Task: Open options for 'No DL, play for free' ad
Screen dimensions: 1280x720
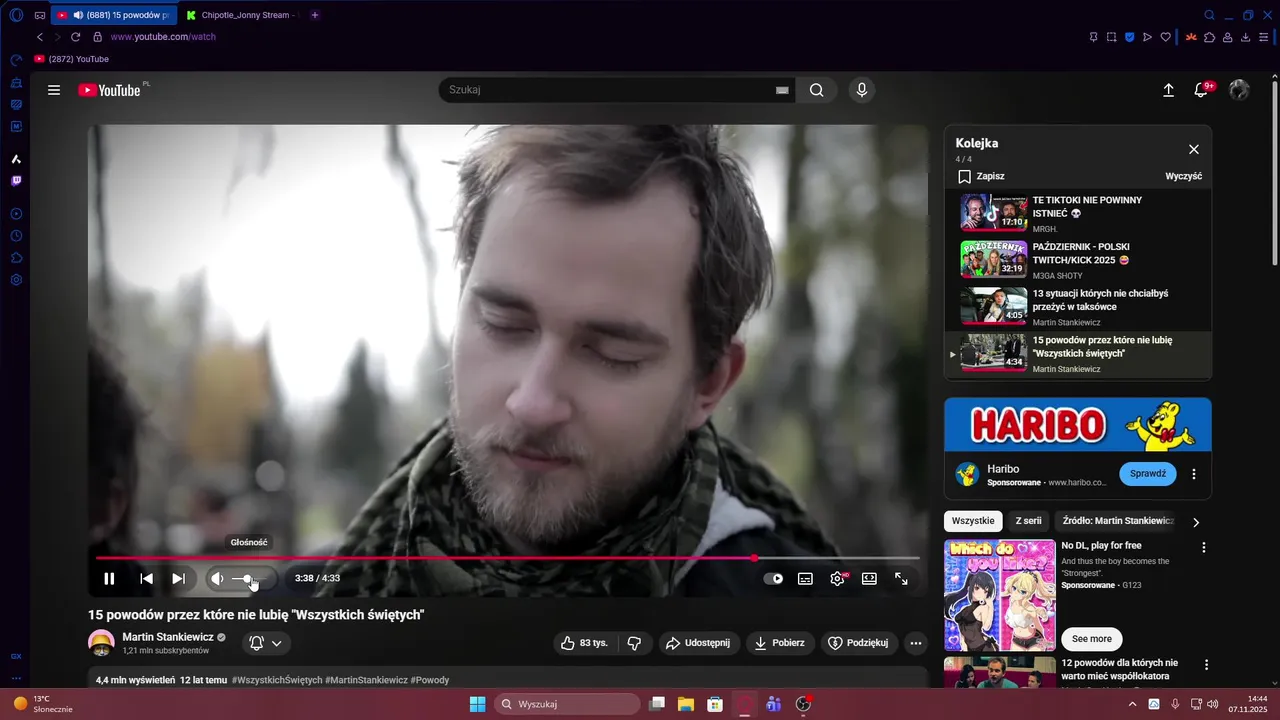Action: (1204, 548)
